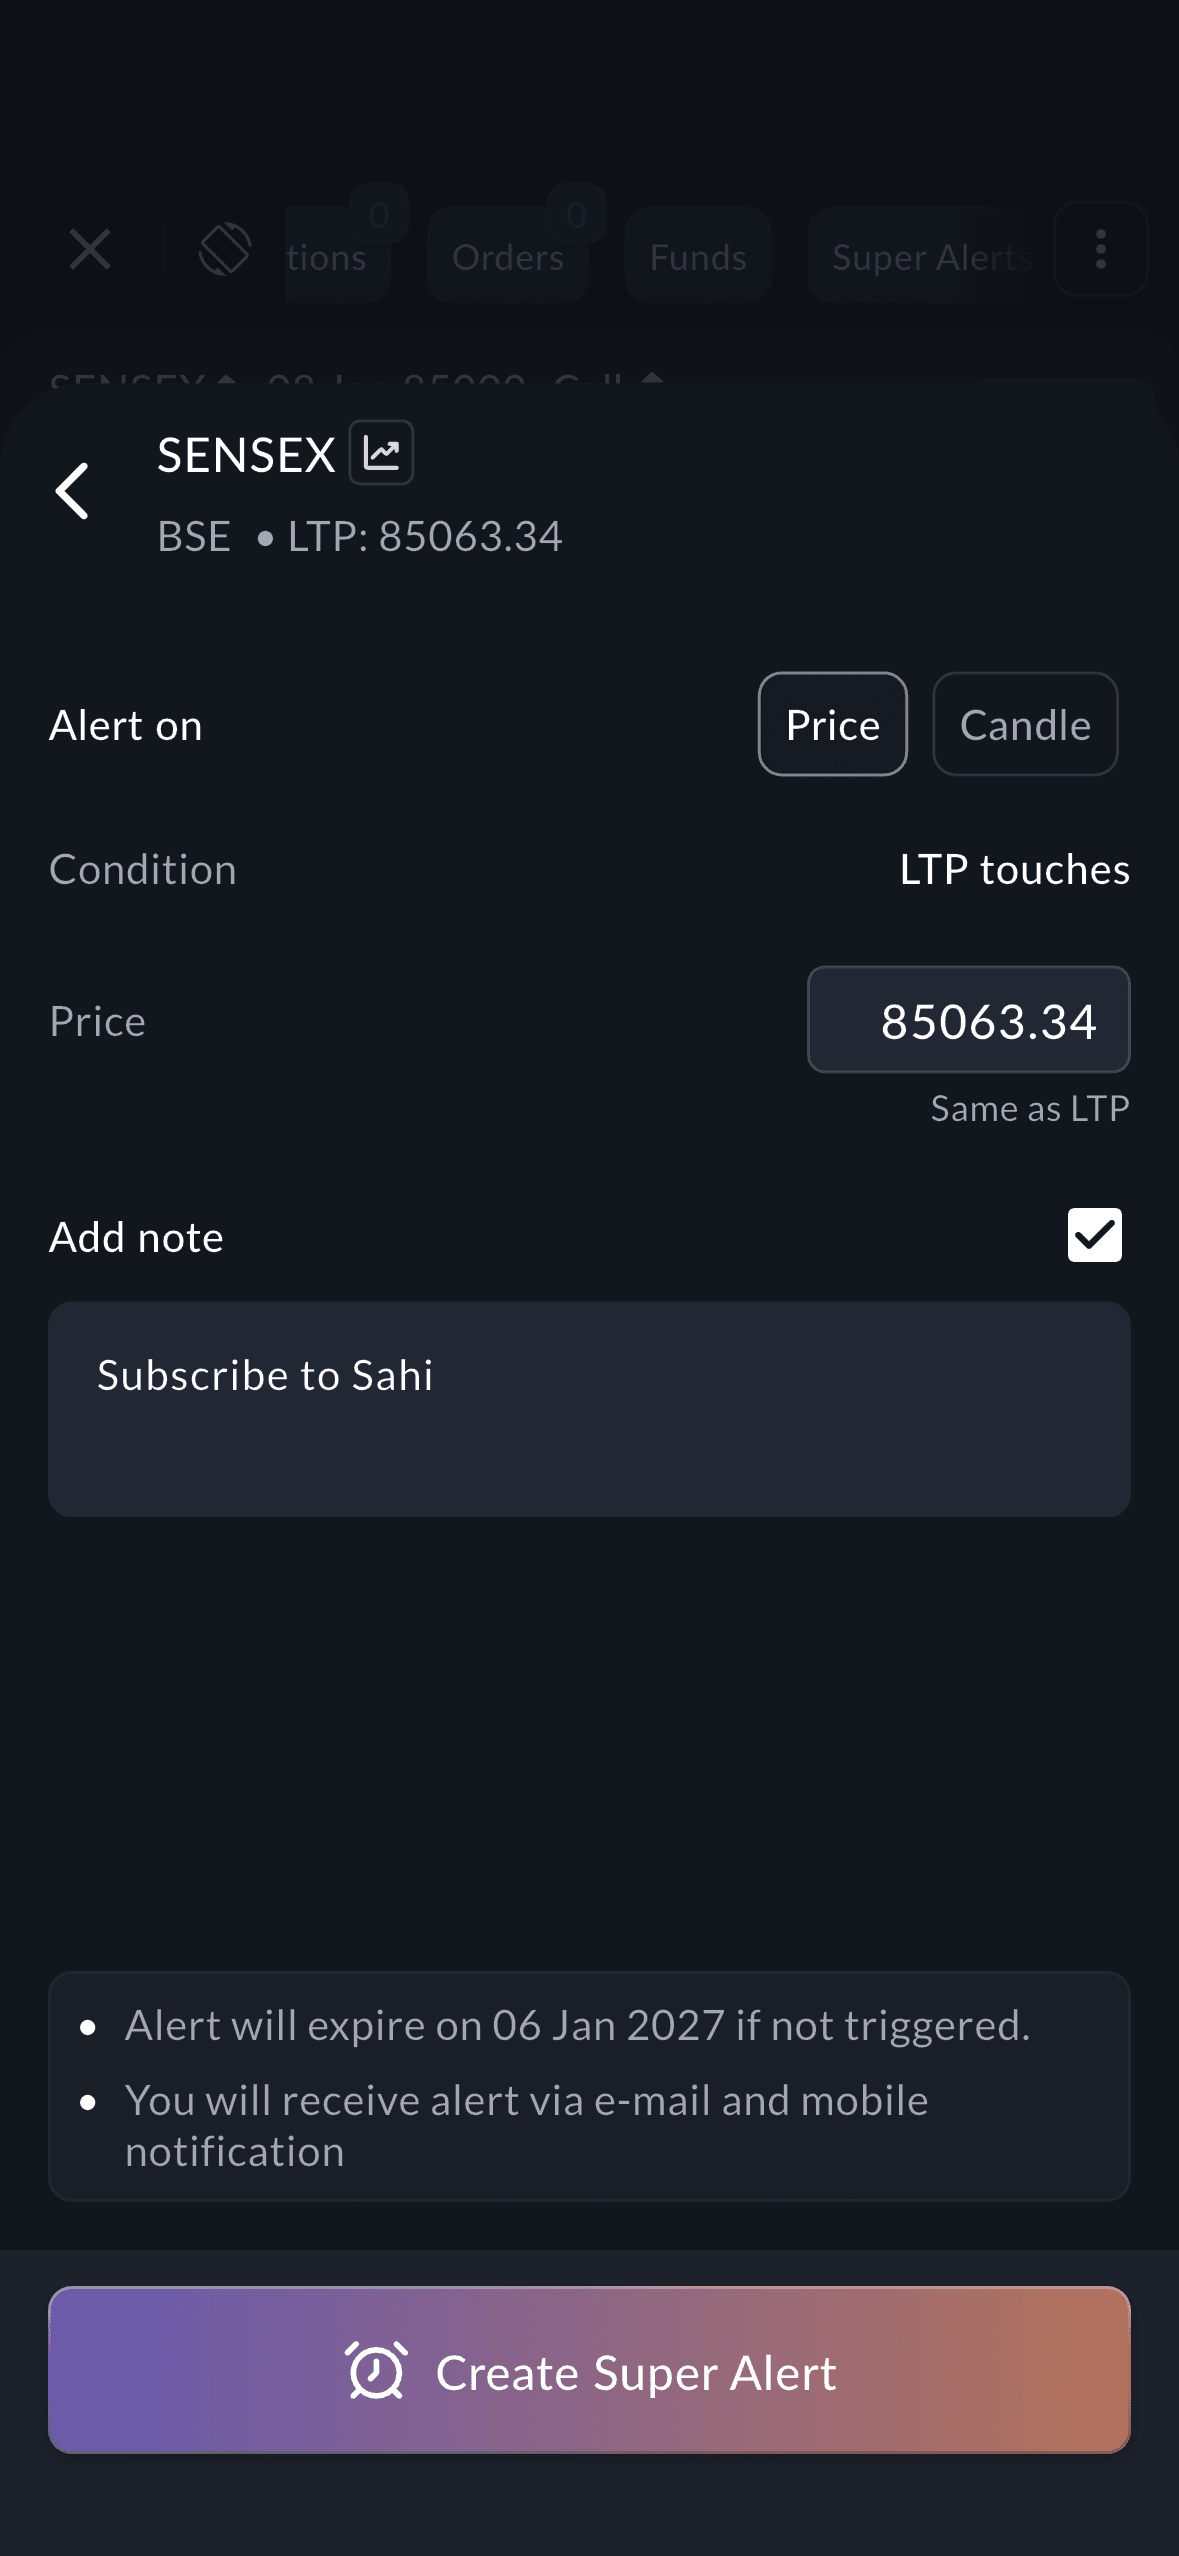Open the SENSEX chart icon
The height and width of the screenshot is (2556, 1179).
[x=381, y=453]
